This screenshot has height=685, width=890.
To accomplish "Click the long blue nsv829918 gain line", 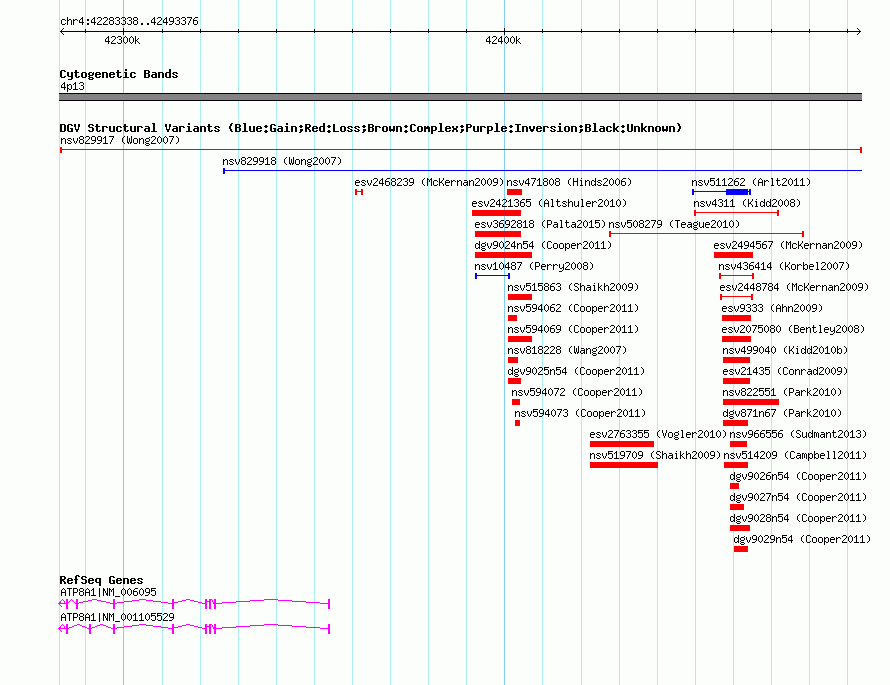I will (542, 171).
